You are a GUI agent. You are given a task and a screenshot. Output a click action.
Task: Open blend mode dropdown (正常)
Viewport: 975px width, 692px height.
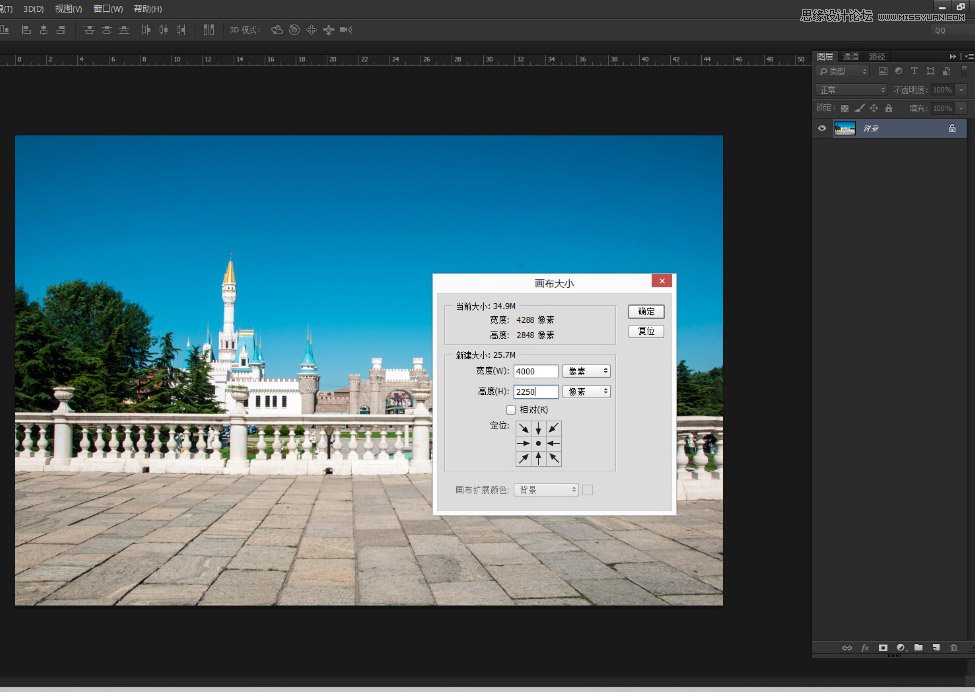pos(851,90)
